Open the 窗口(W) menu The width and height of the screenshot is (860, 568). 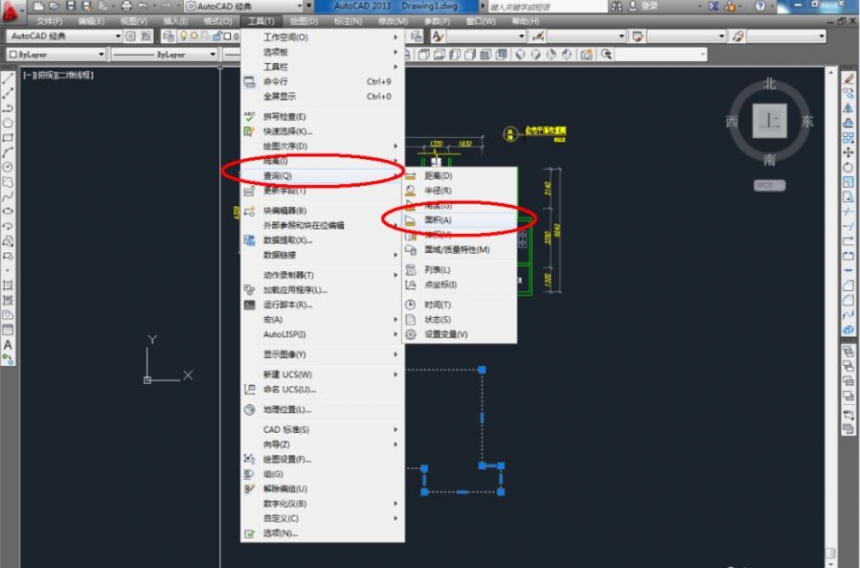[x=481, y=21]
